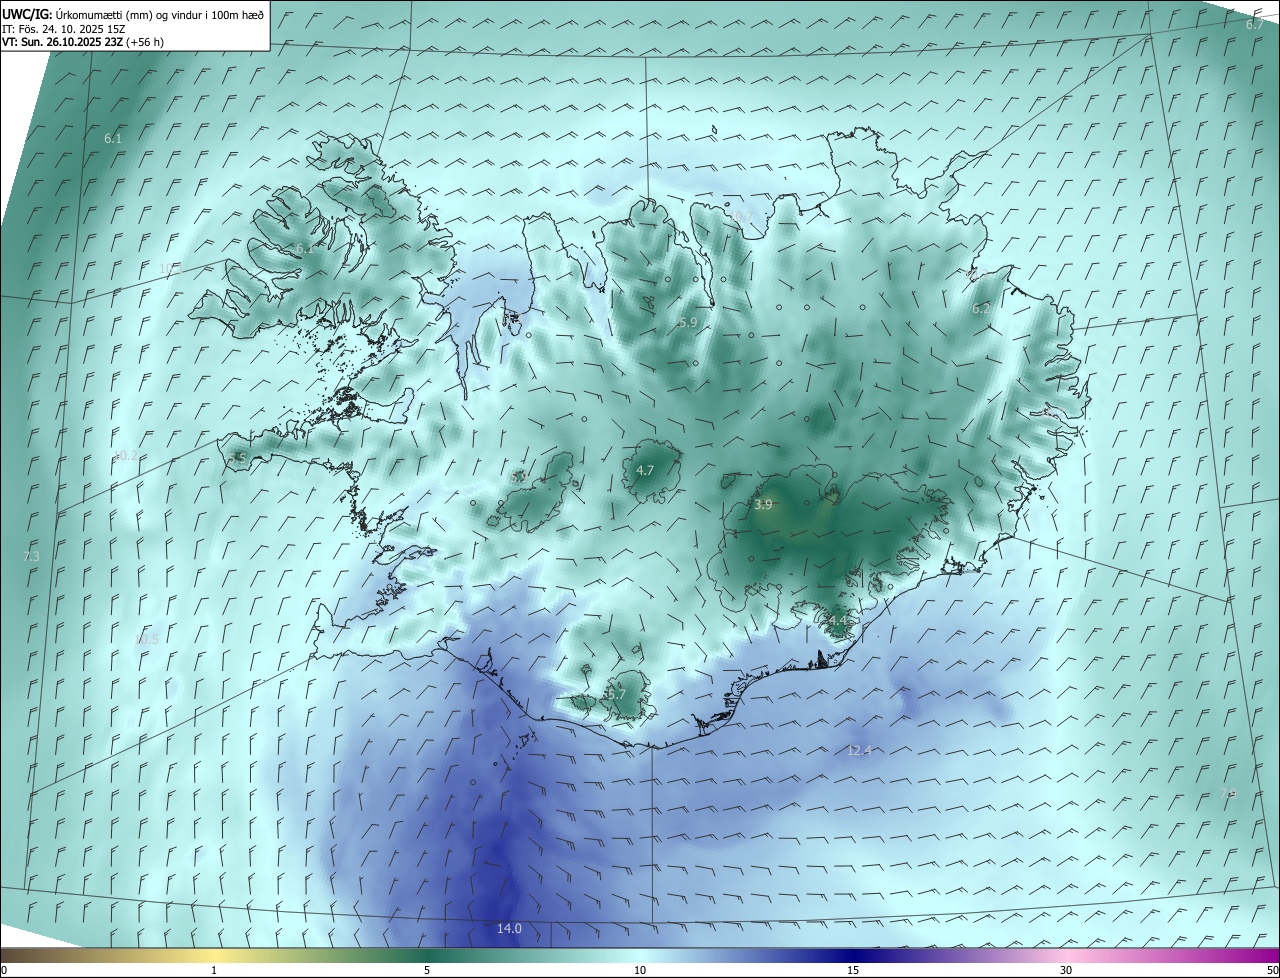Click the 6.2 value label in the northeast
This screenshot has width=1280, height=978.
pyautogui.click(x=981, y=309)
